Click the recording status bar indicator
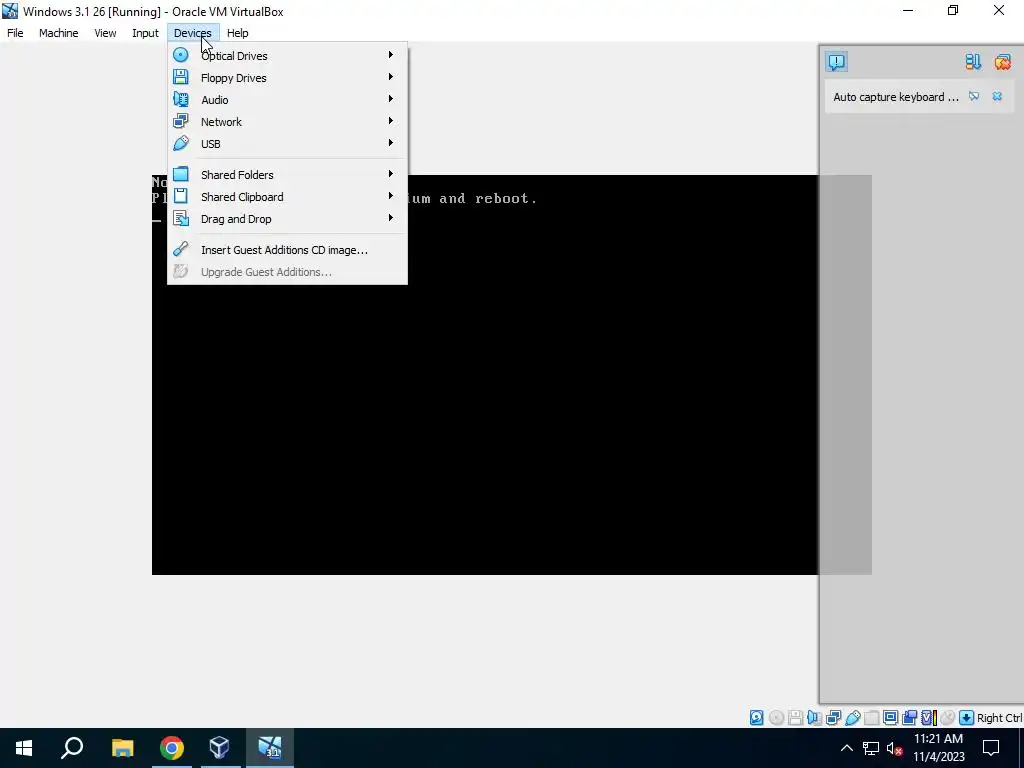 pyautogui.click(x=910, y=718)
